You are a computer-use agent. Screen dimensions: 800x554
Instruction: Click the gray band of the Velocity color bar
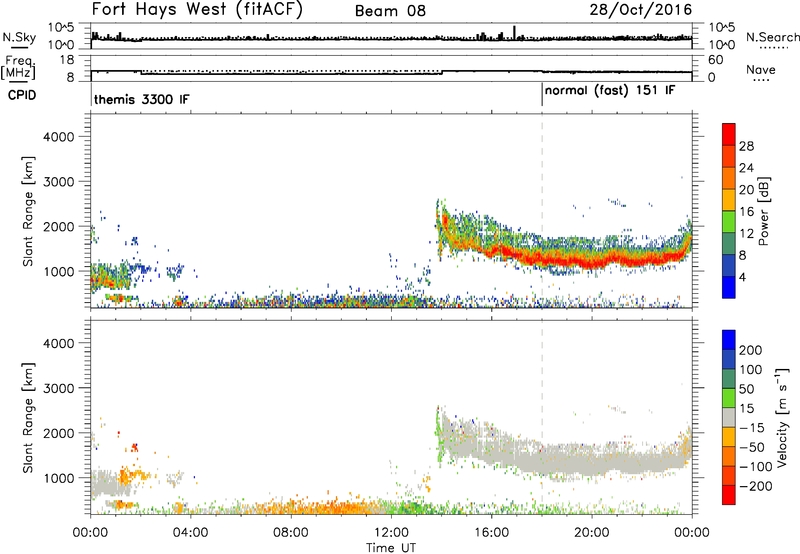[729, 417]
